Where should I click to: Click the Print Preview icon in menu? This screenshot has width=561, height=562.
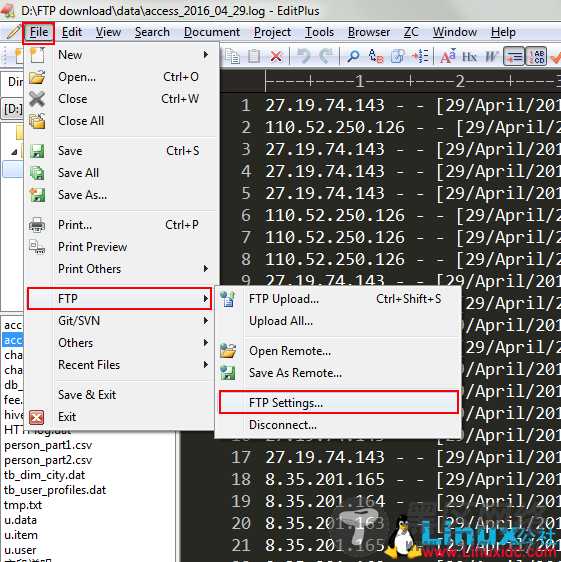[37, 247]
